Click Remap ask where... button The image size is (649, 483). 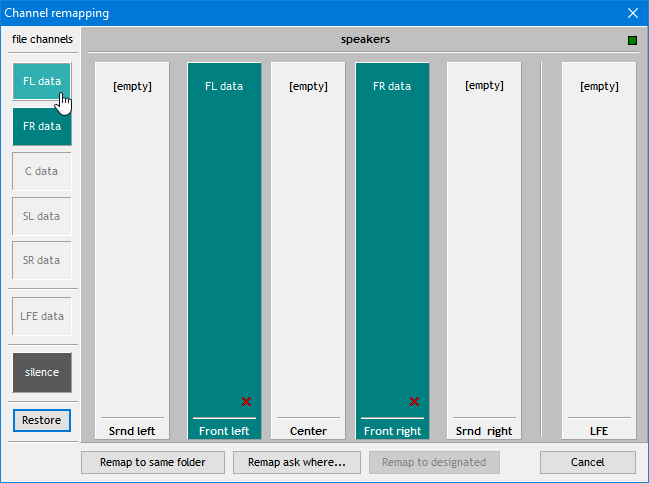(296, 462)
